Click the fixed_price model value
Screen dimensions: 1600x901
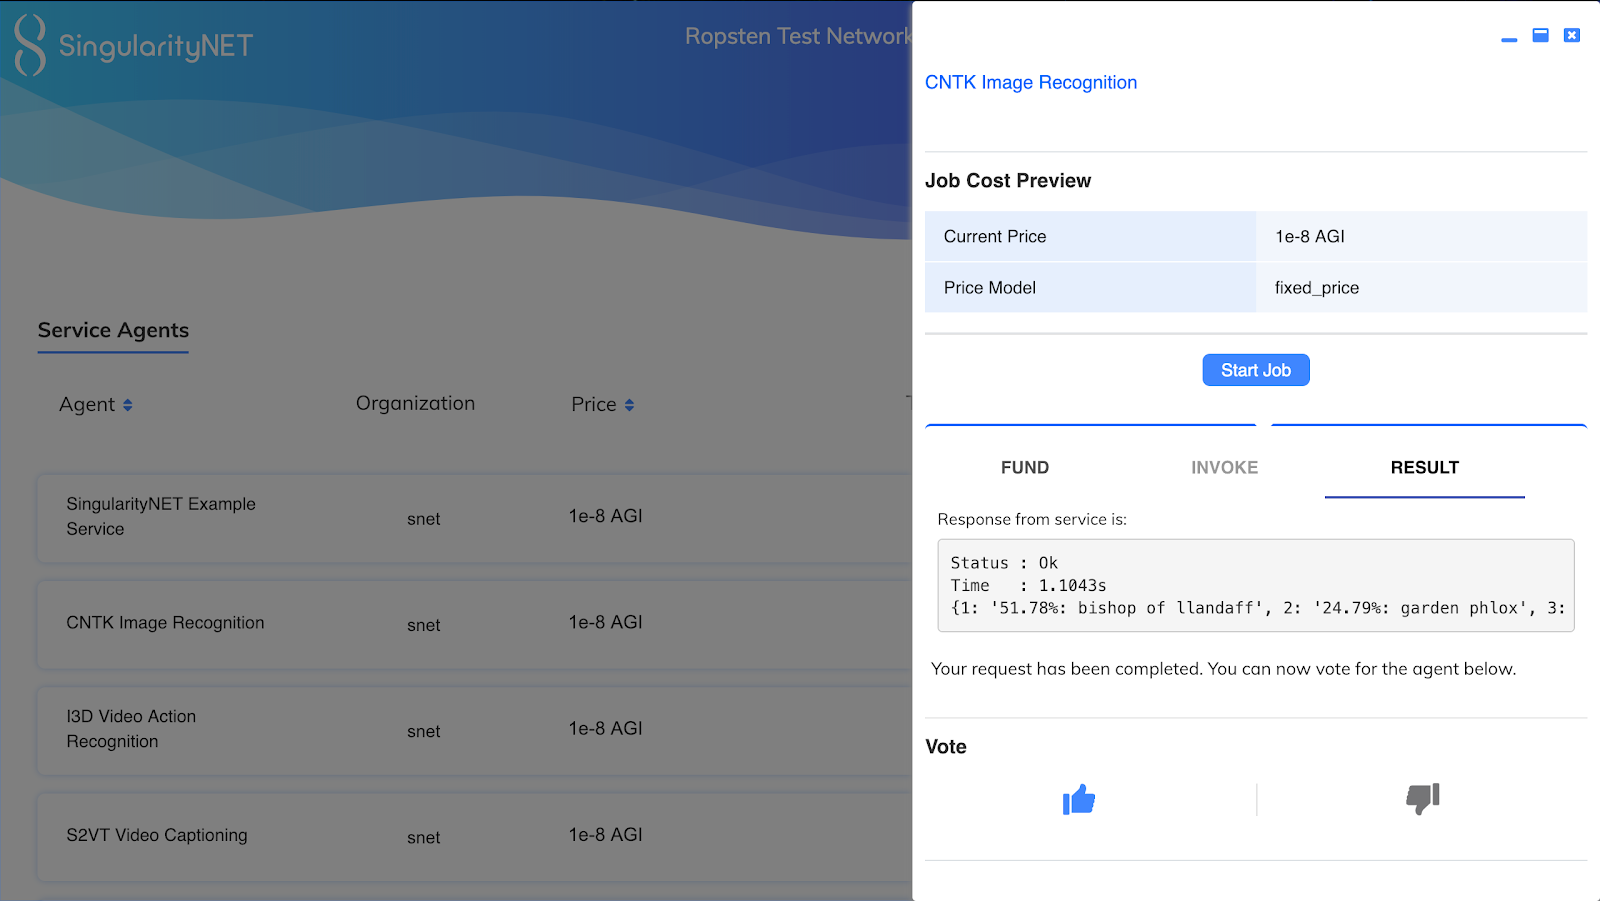coord(1317,288)
